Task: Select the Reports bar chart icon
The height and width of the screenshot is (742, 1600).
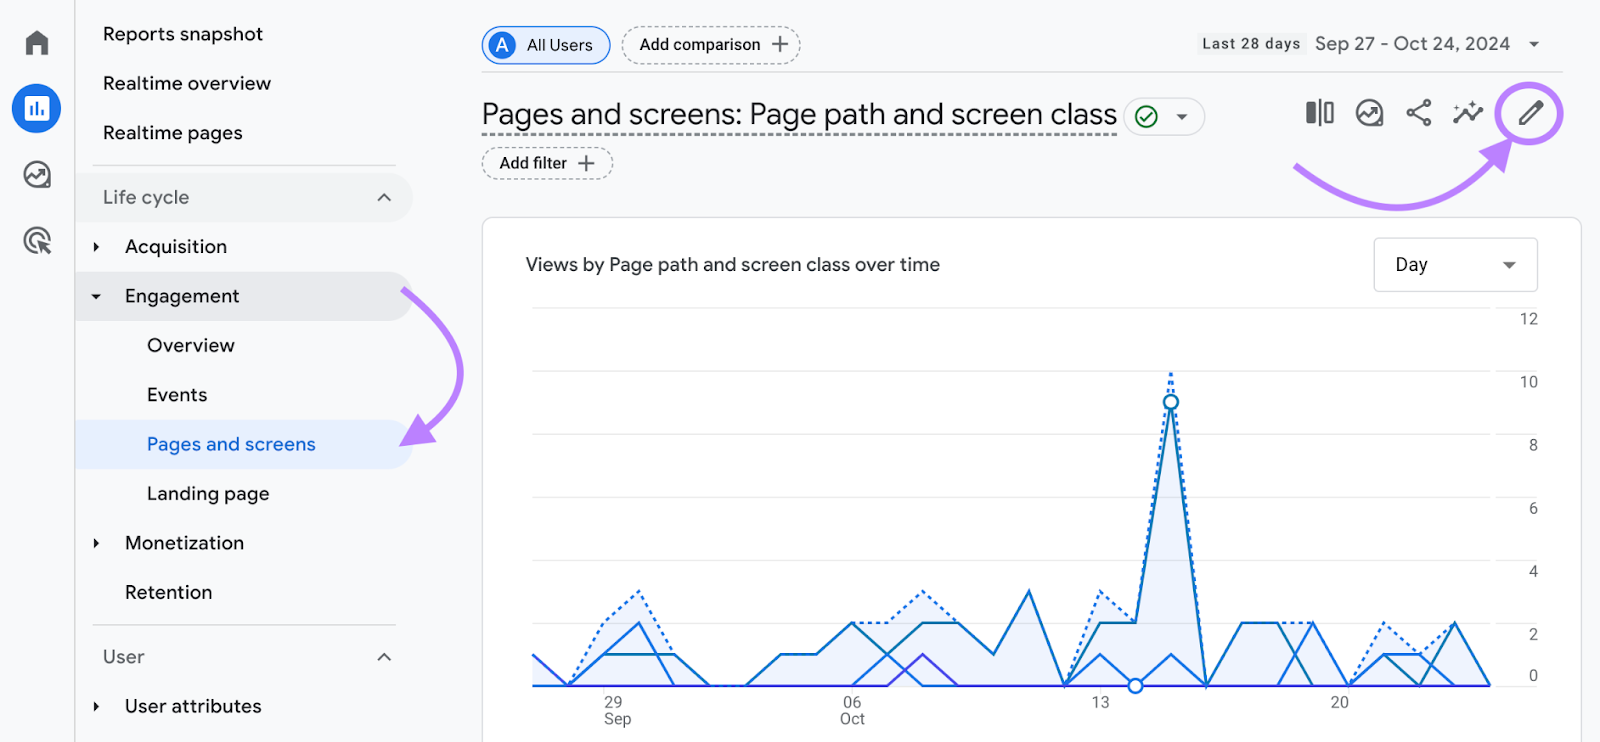Action: 37,108
